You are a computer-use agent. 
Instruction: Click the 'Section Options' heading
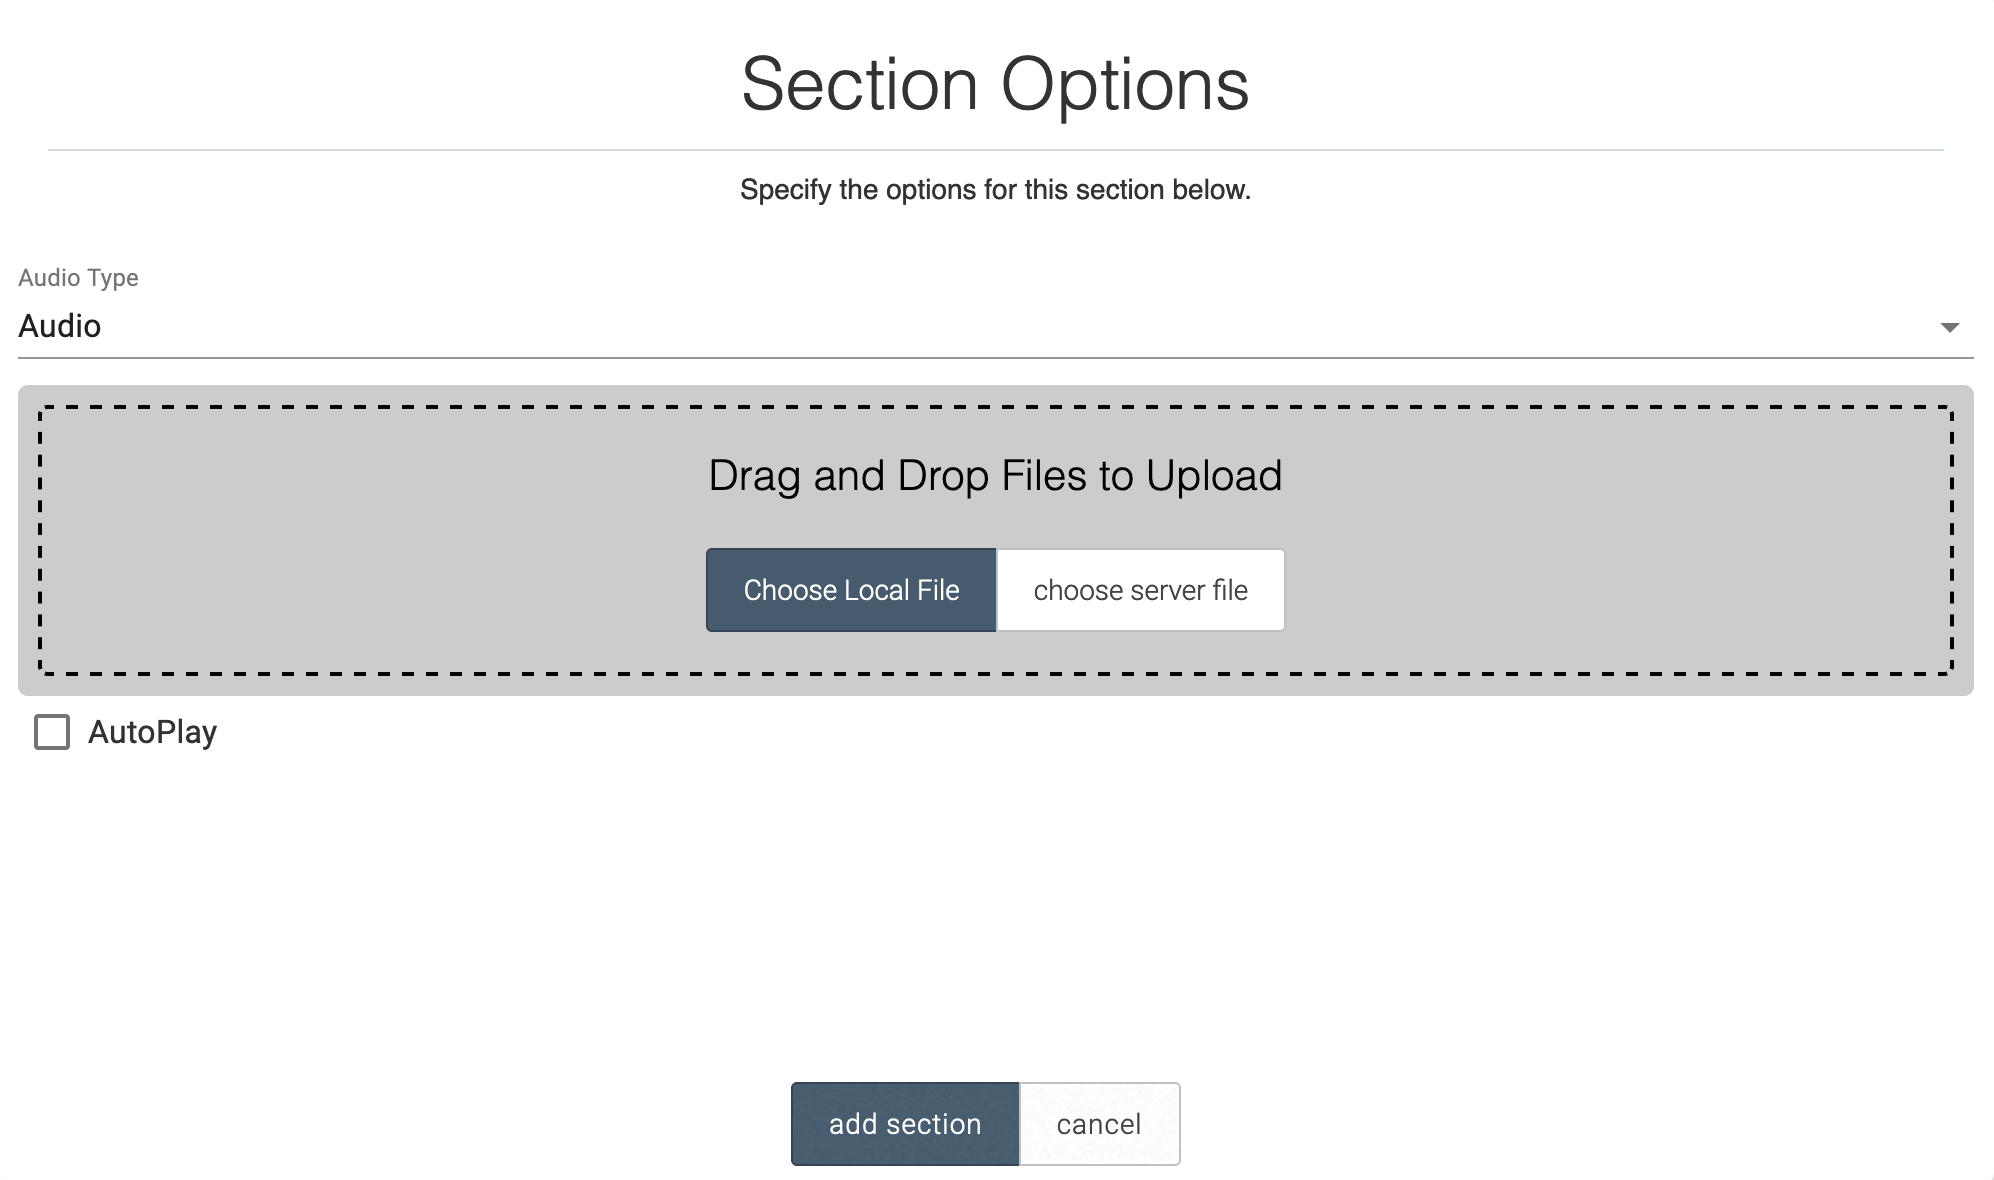[994, 84]
